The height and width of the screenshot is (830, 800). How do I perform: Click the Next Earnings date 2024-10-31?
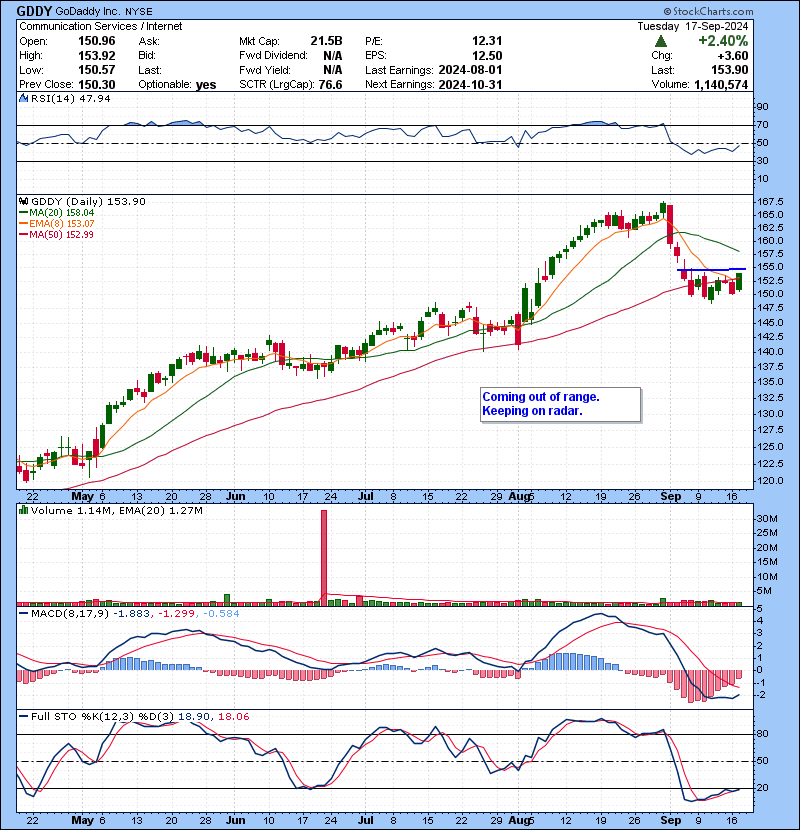pos(470,84)
